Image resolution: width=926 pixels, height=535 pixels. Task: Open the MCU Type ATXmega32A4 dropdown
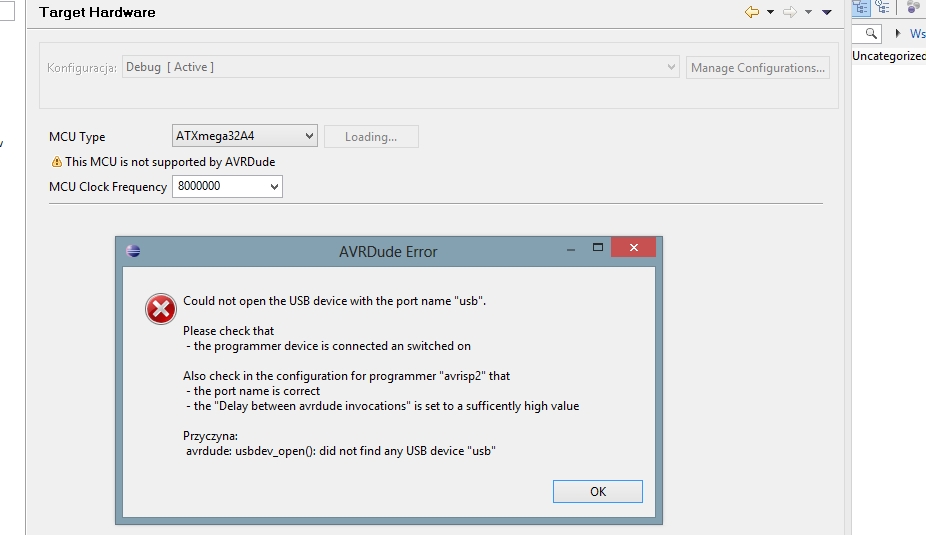tap(244, 136)
